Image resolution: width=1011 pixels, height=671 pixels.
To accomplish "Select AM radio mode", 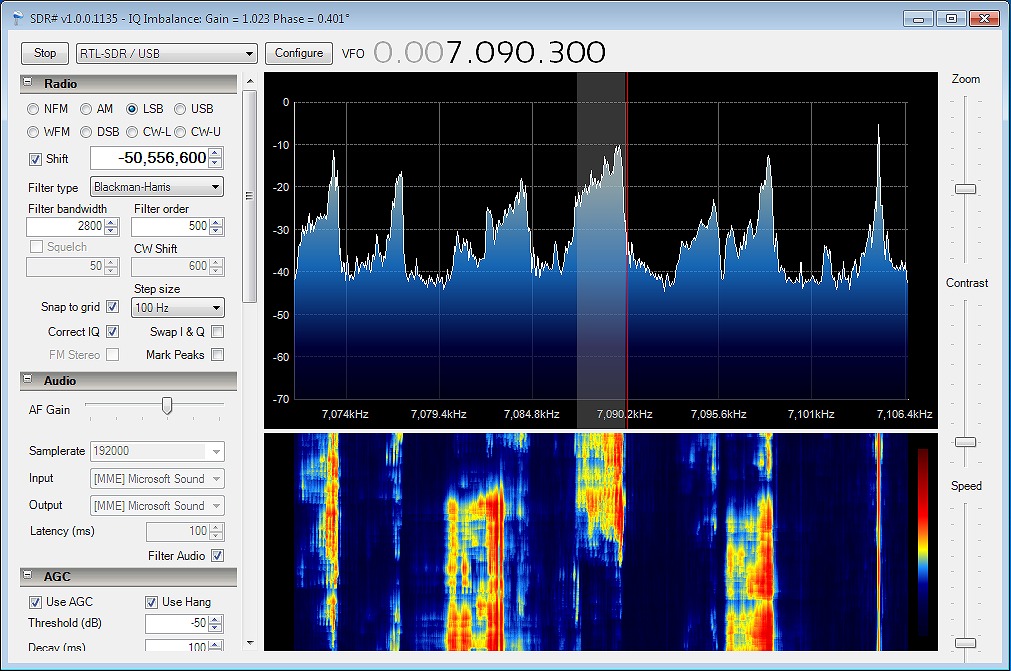I will [87, 109].
